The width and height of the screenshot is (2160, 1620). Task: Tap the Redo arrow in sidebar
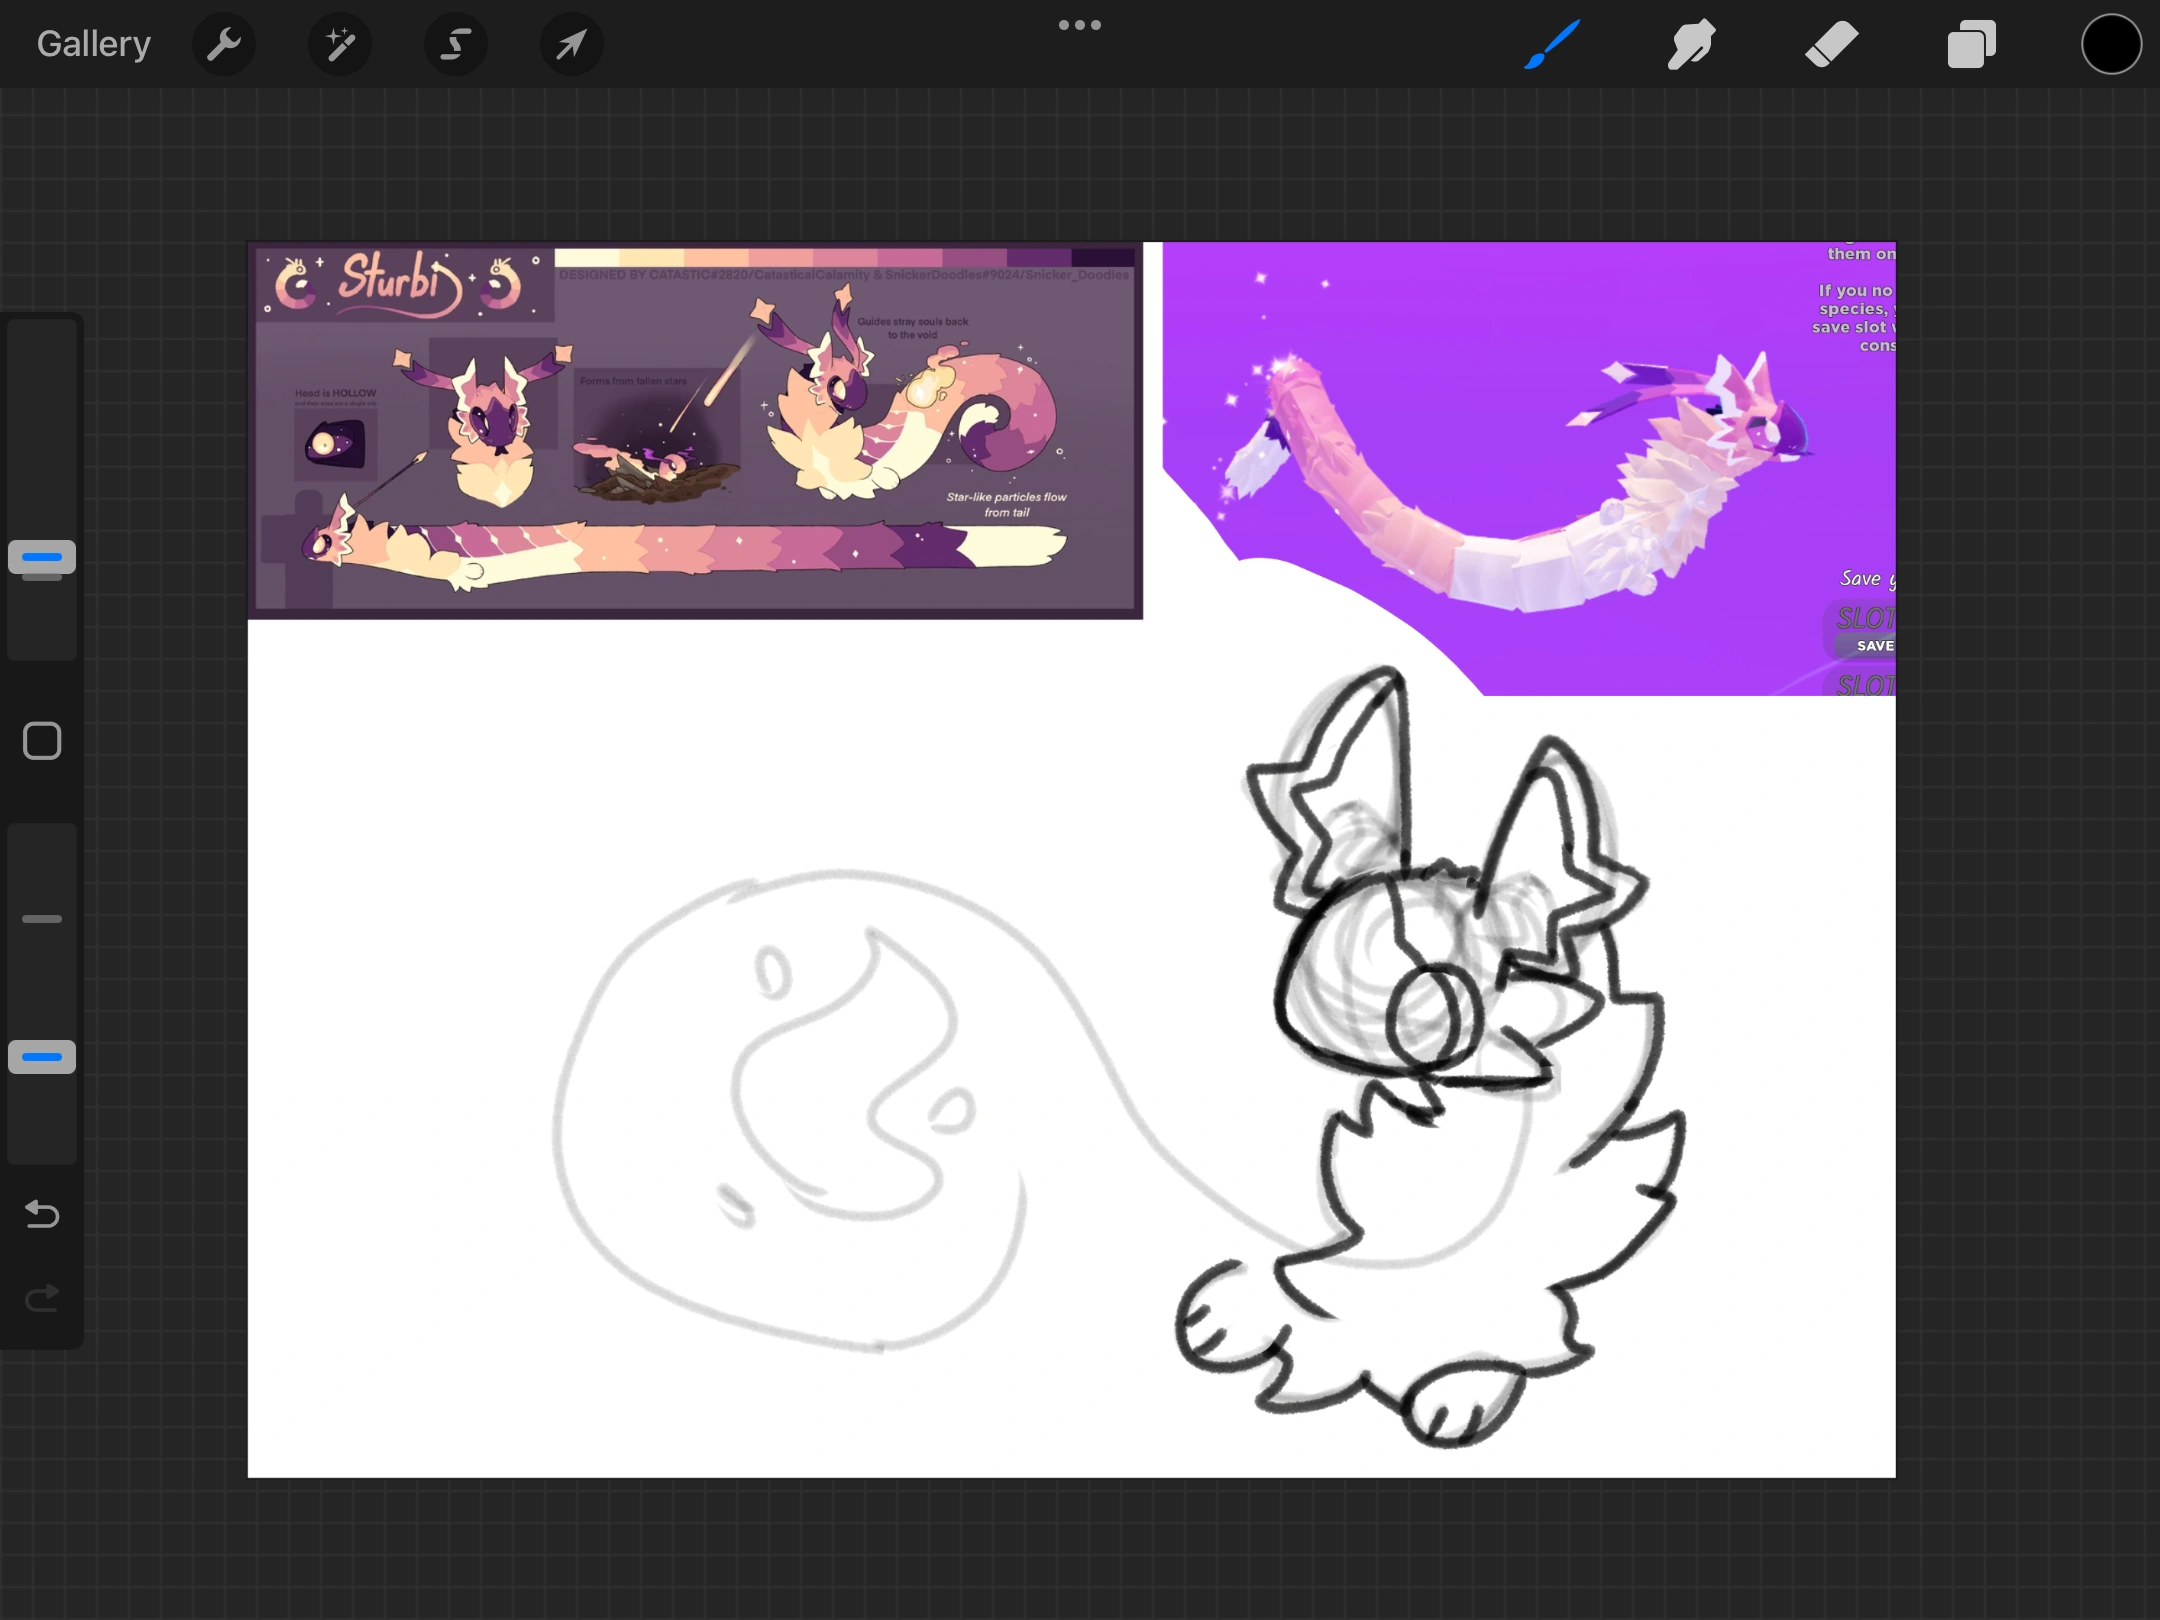point(41,1297)
